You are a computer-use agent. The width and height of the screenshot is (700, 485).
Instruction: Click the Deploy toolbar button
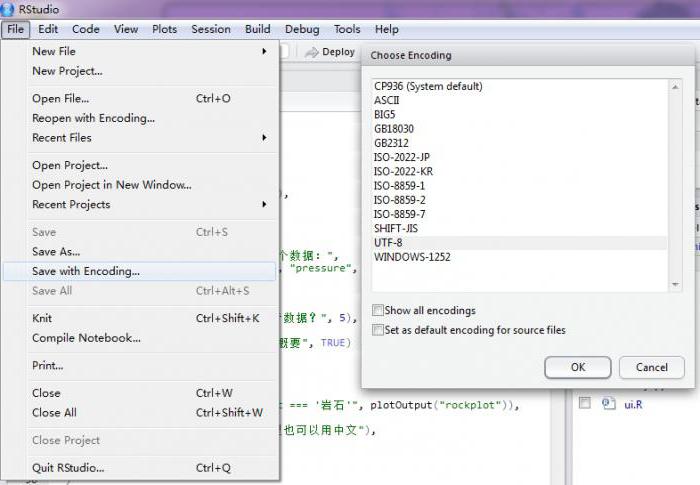[330, 52]
